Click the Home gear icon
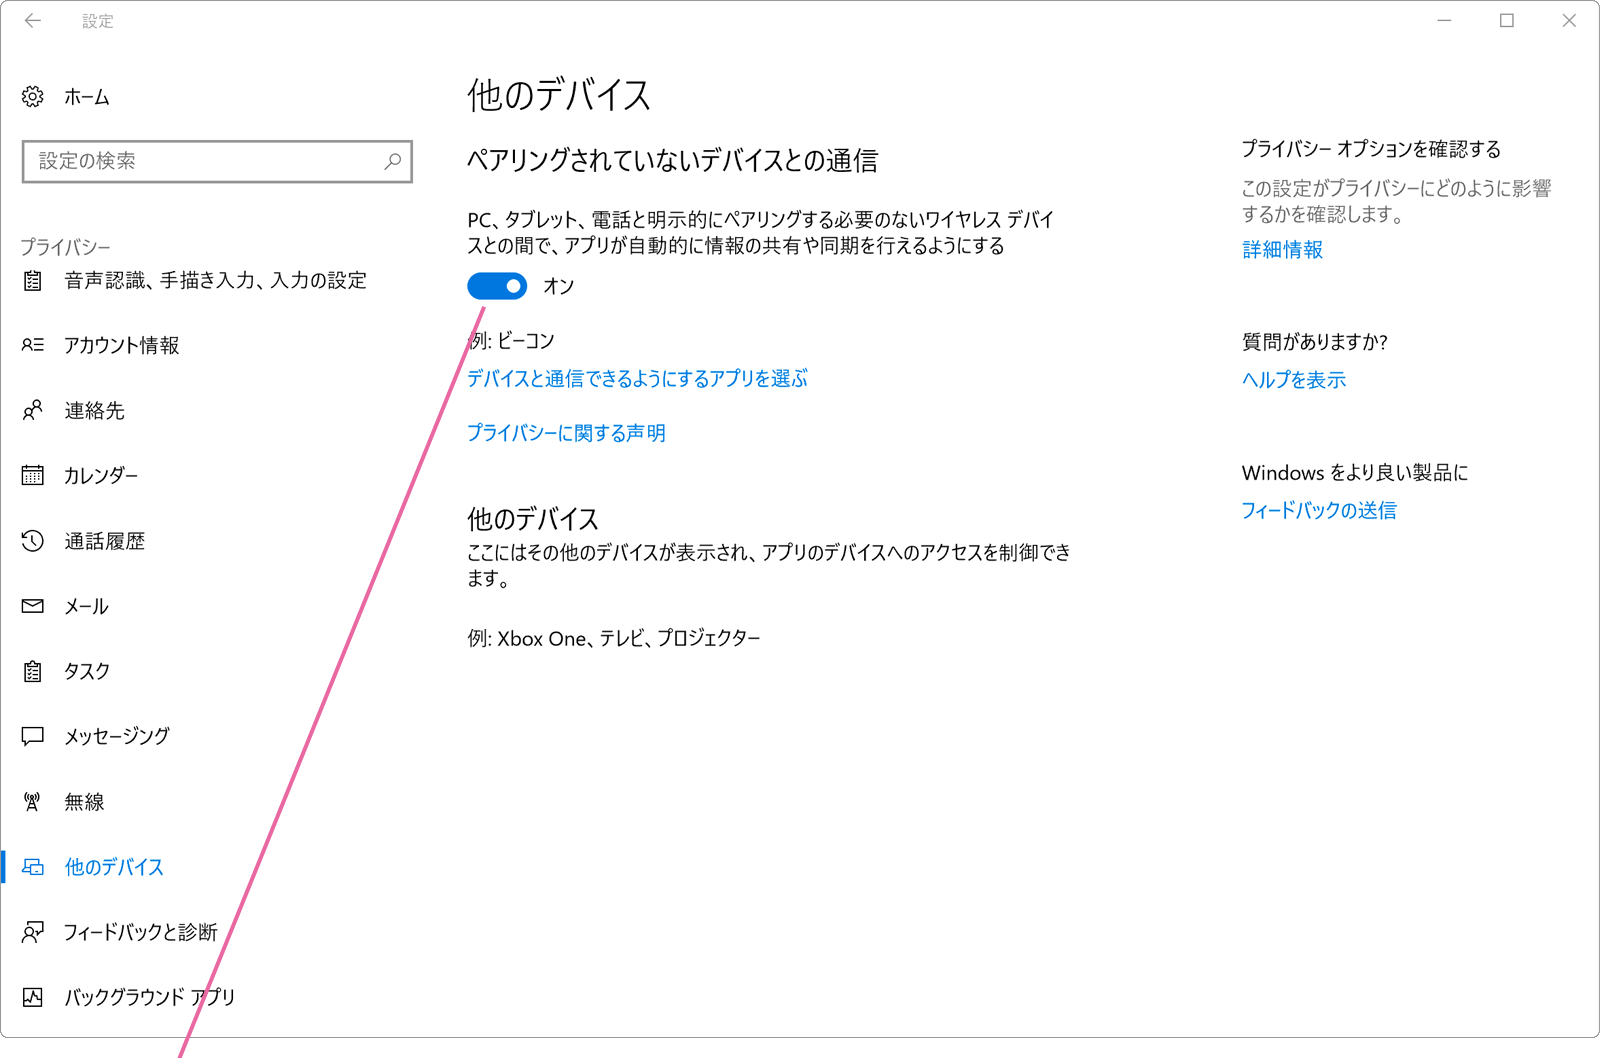 point(33,96)
